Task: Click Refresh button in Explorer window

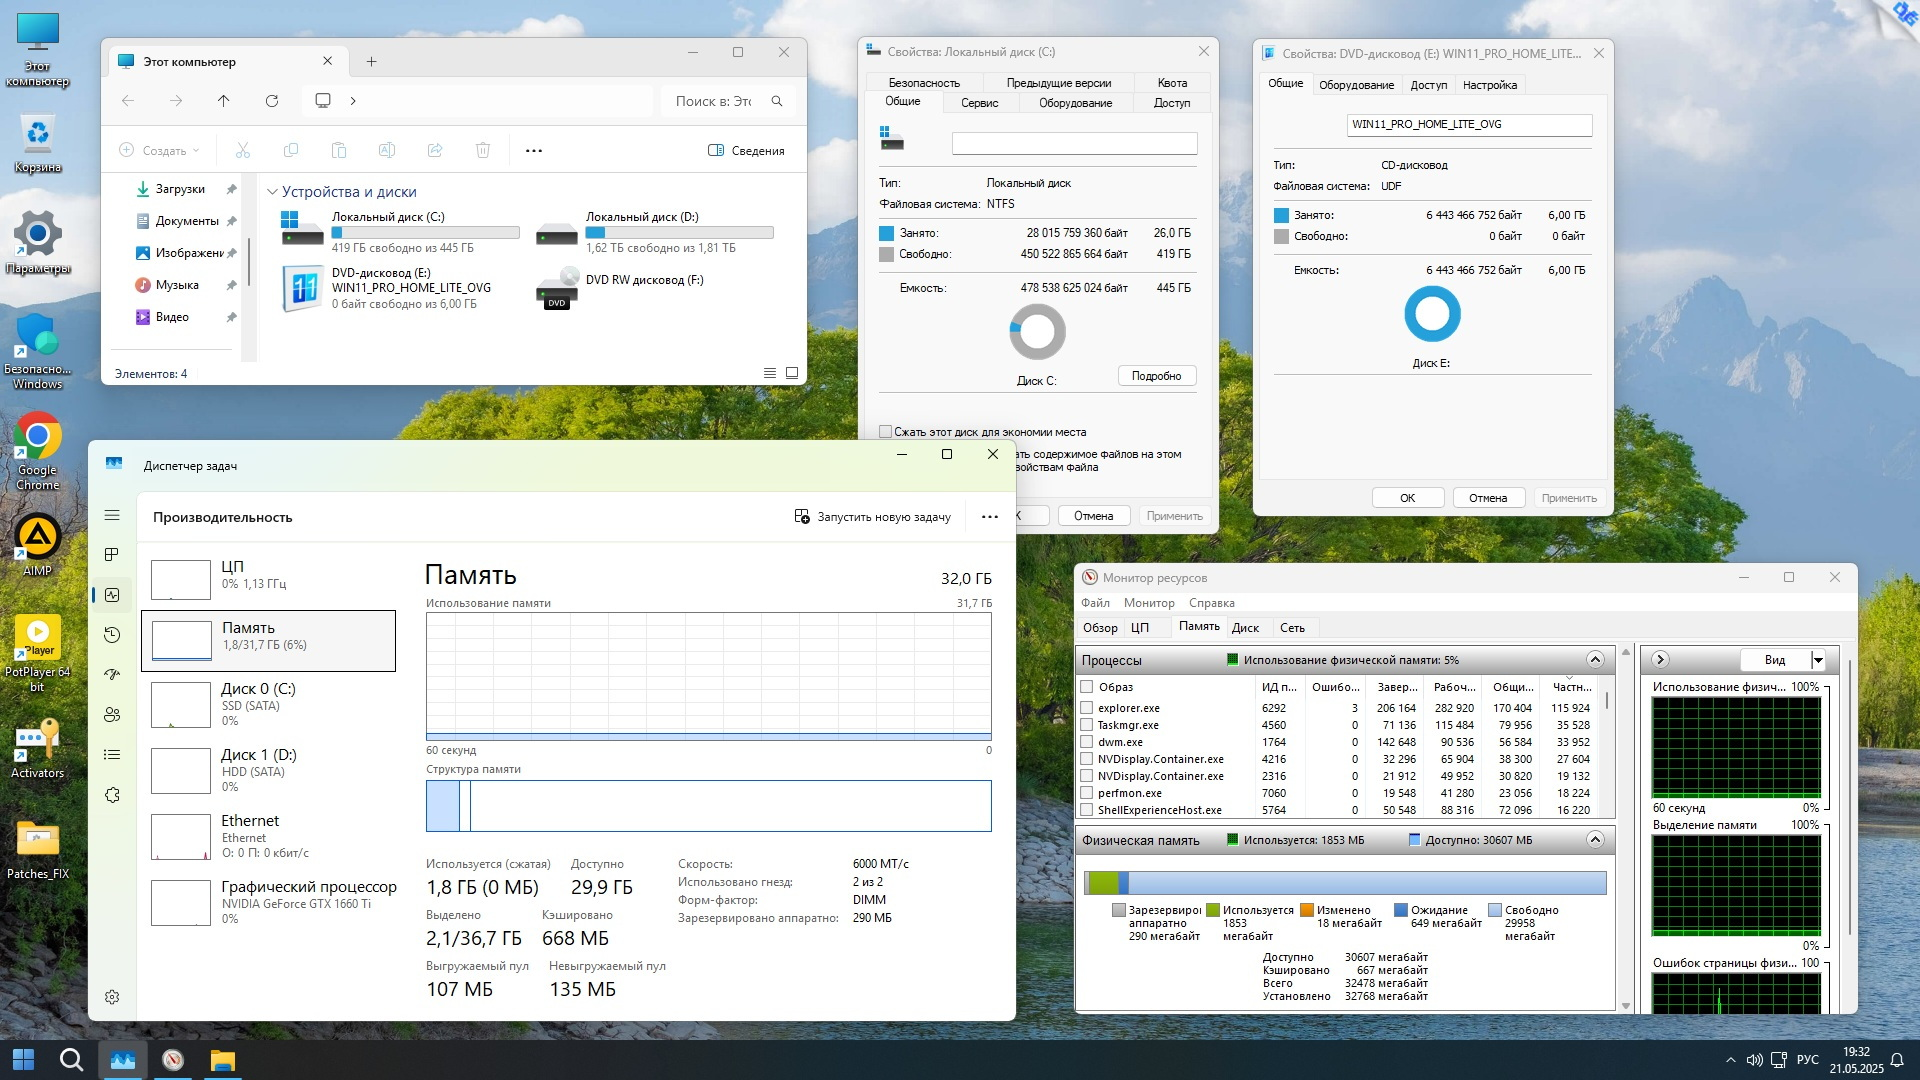Action: pos(271,101)
